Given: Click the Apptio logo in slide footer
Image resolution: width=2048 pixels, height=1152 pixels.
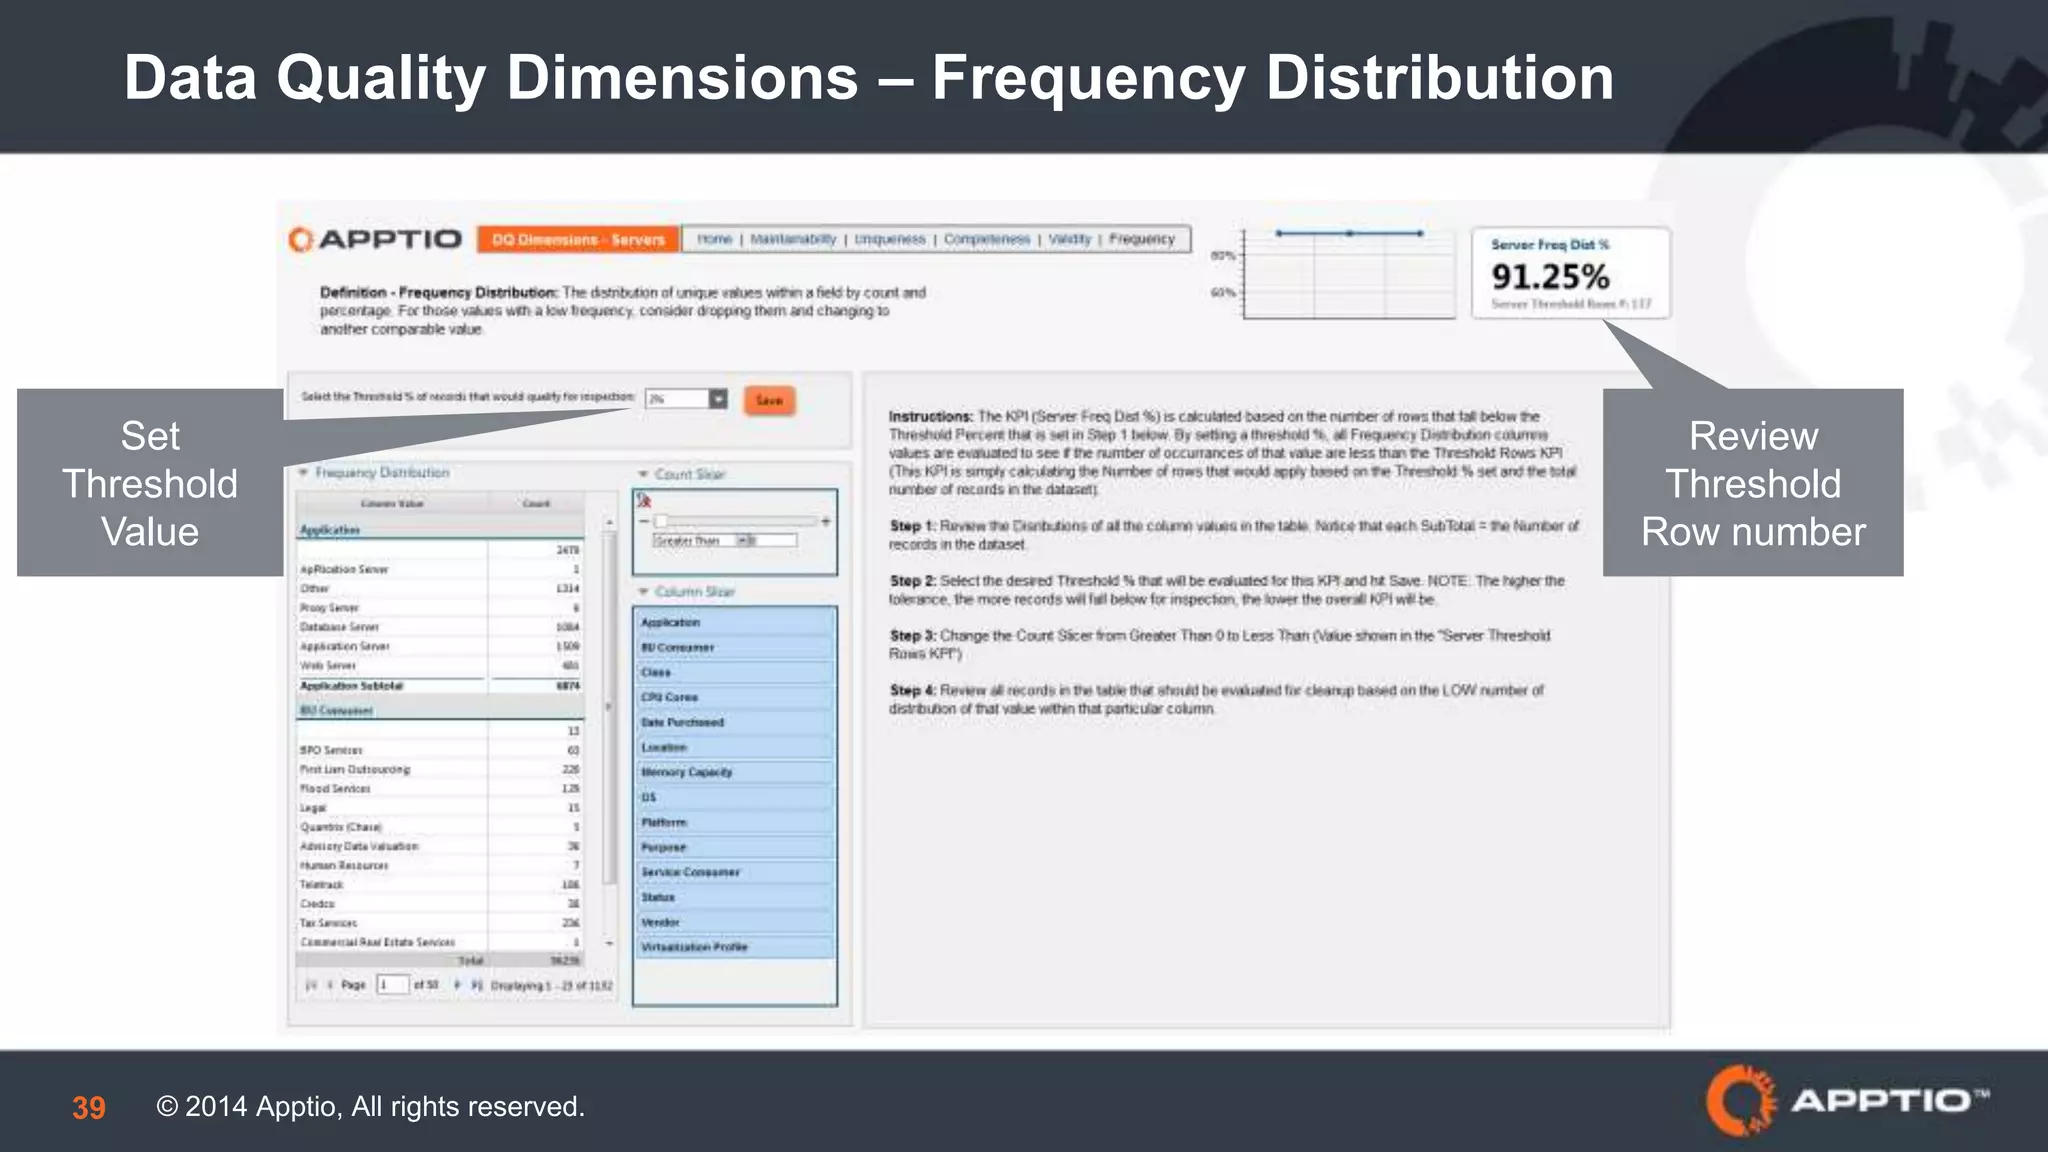Looking at the screenshot, I should coord(1848,1101).
